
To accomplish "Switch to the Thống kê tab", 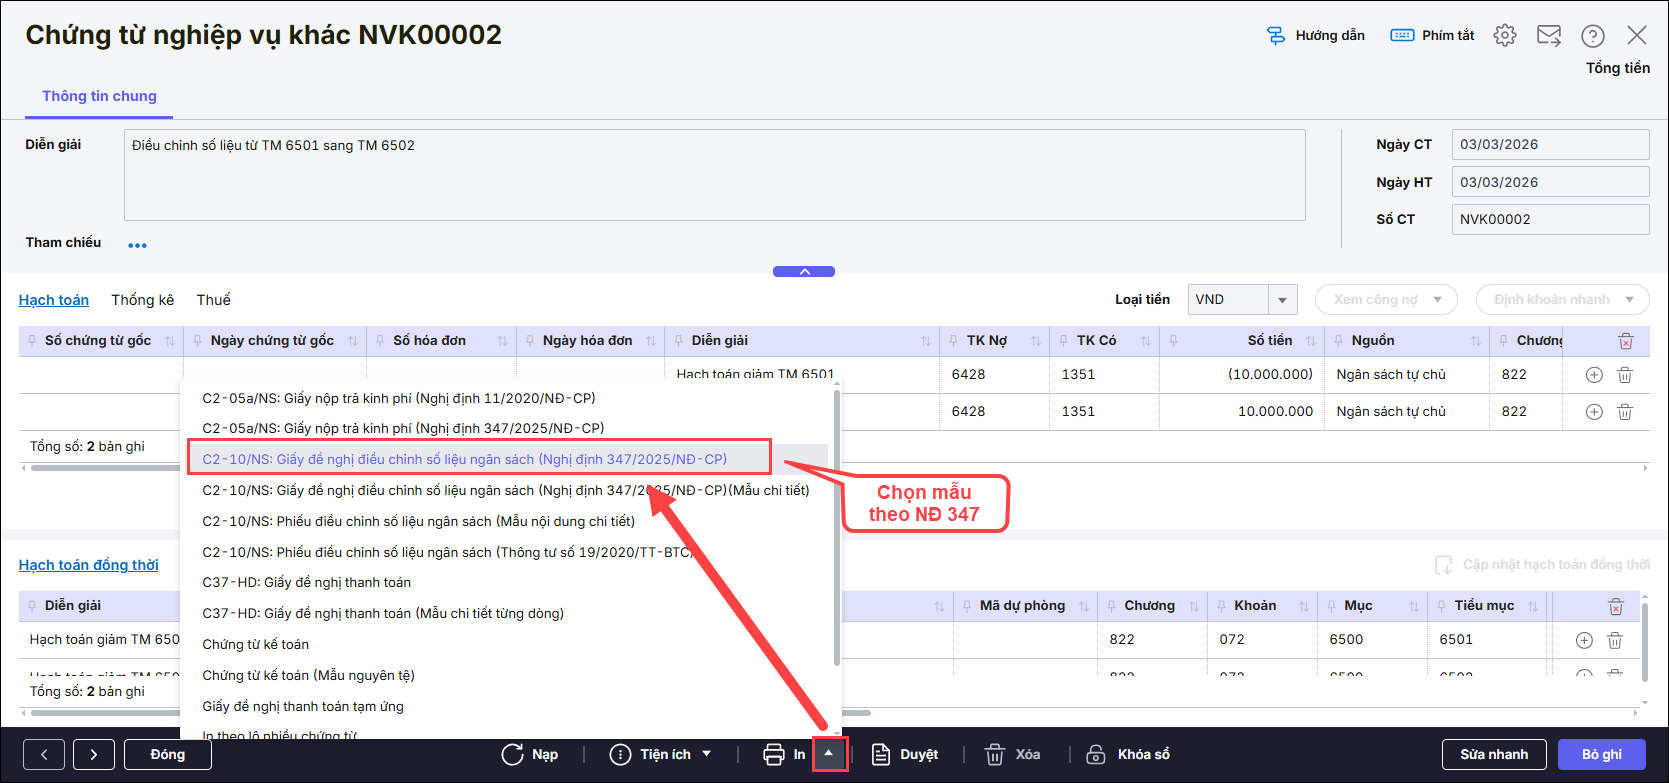I will pyautogui.click(x=143, y=300).
